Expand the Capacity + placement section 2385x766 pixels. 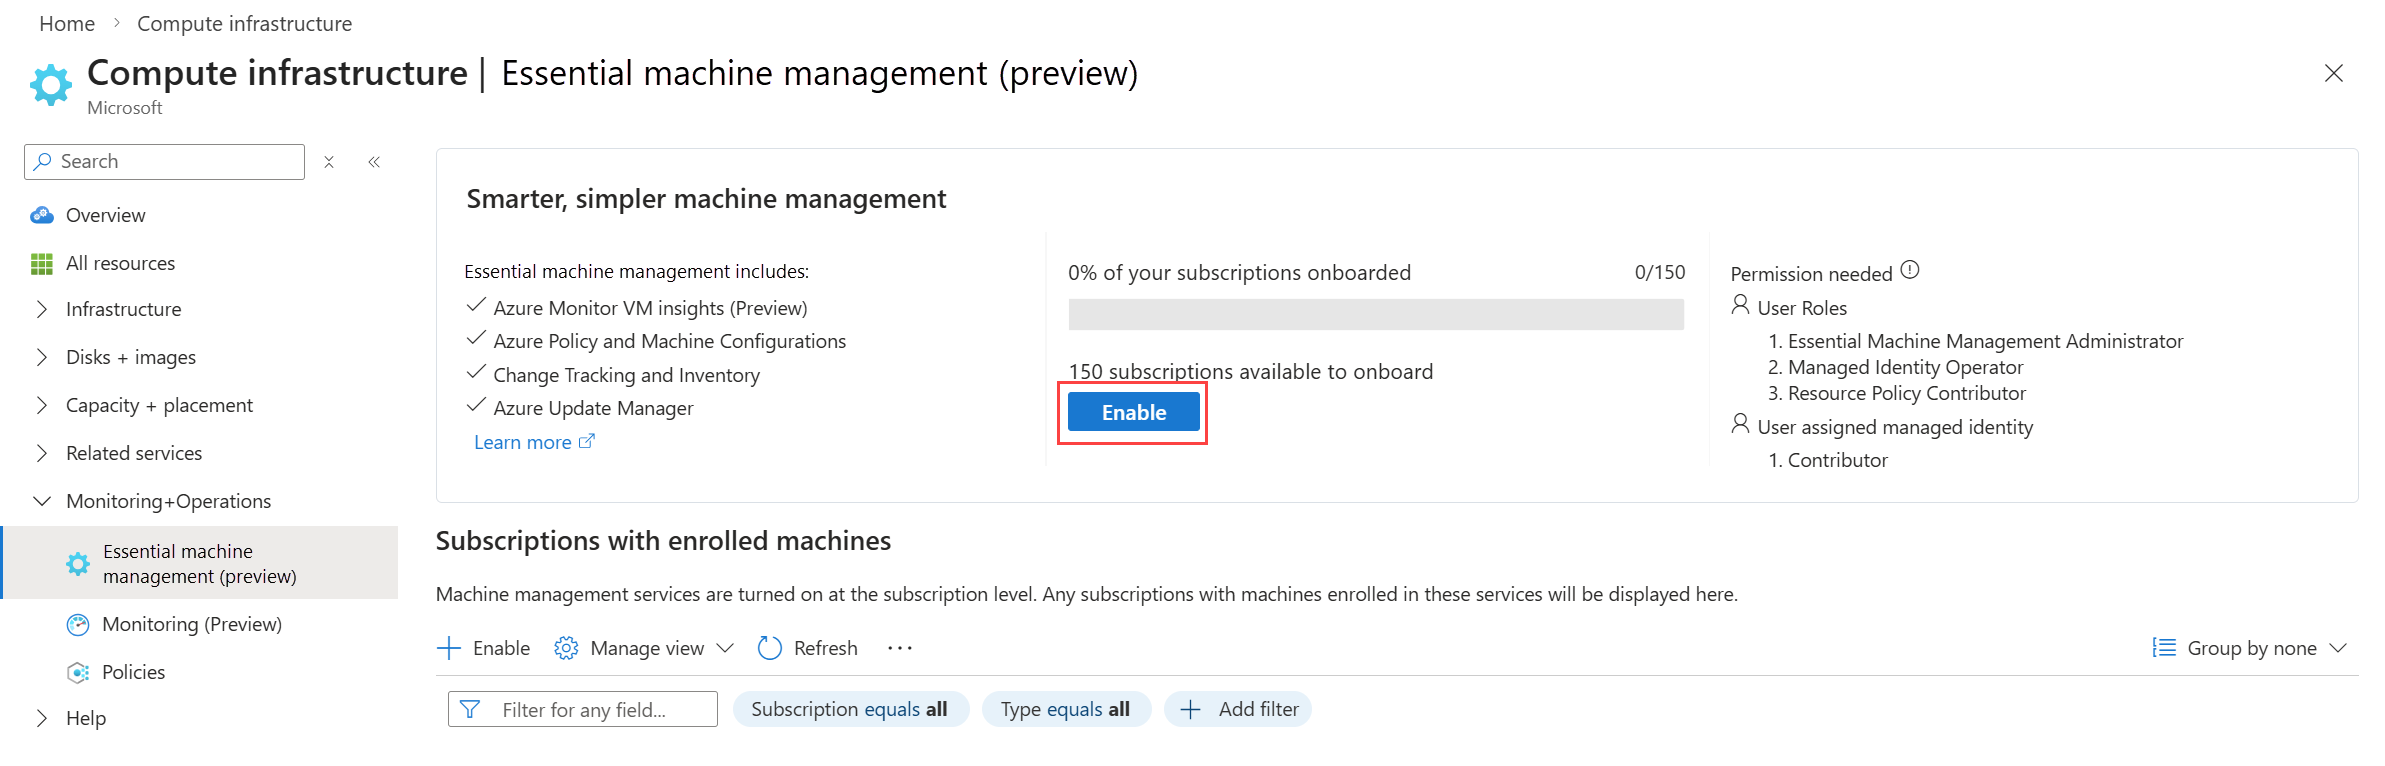[x=42, y=405]
